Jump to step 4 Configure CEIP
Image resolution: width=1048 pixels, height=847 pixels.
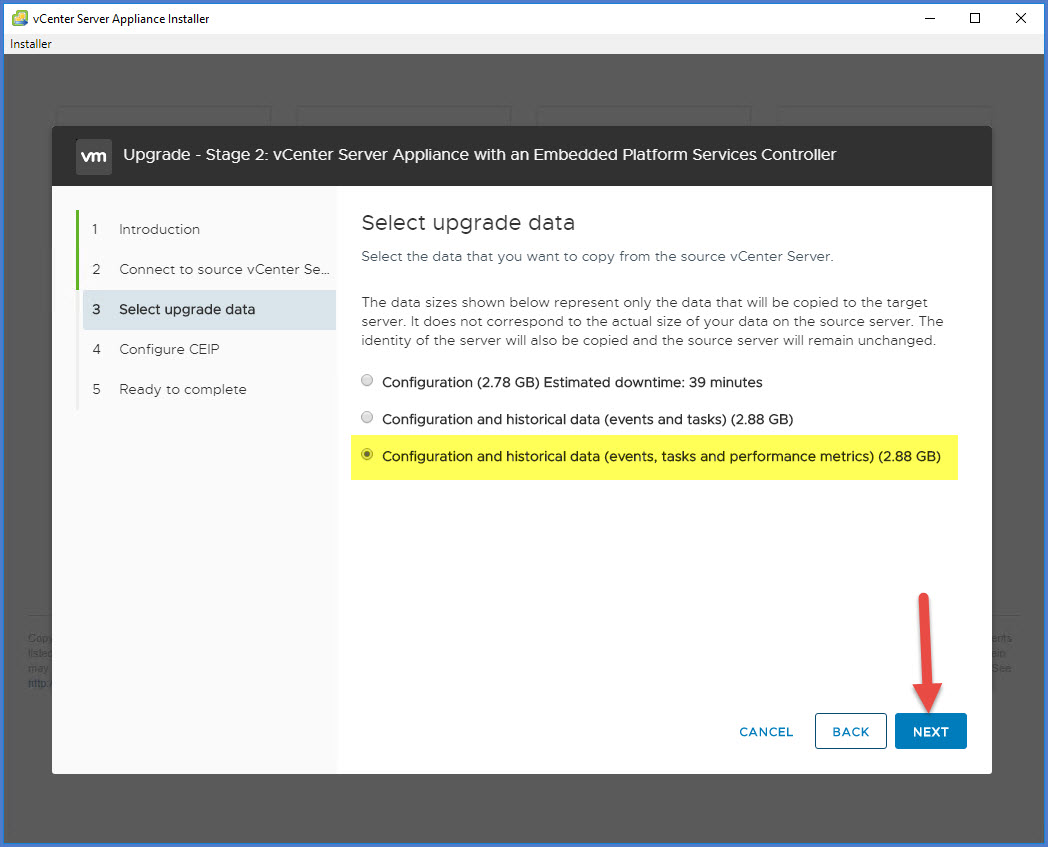[x=169, y=349]
